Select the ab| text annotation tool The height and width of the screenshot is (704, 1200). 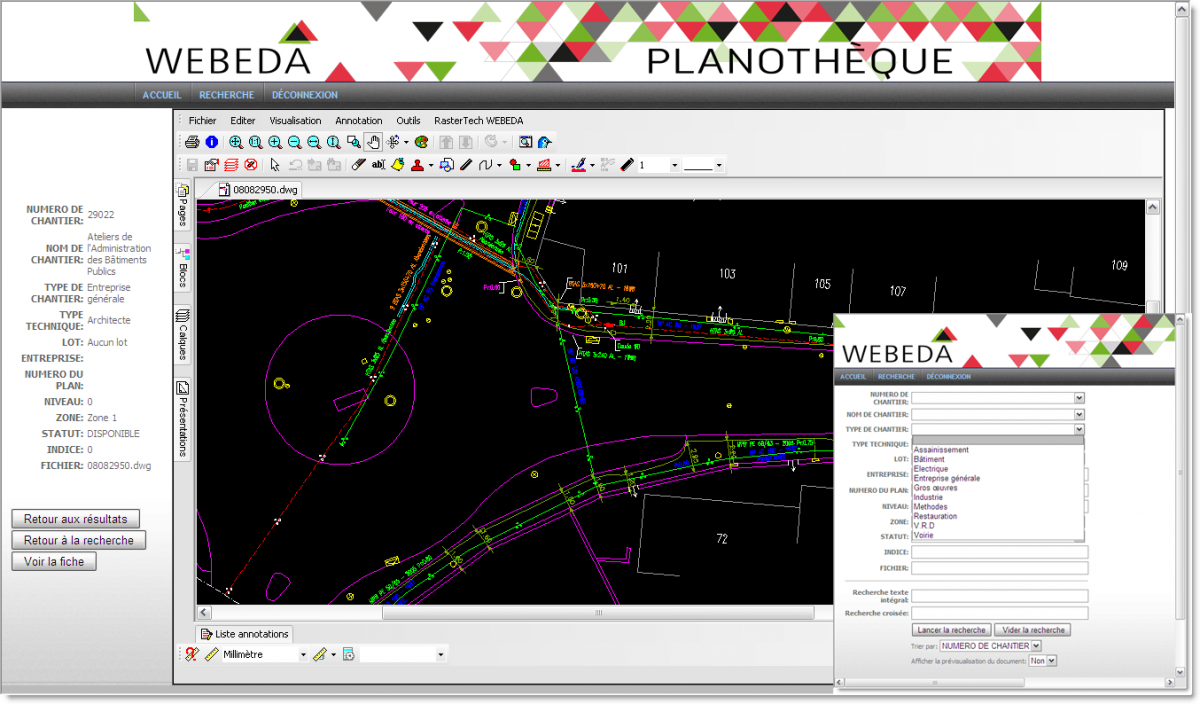tap(379, 165)
